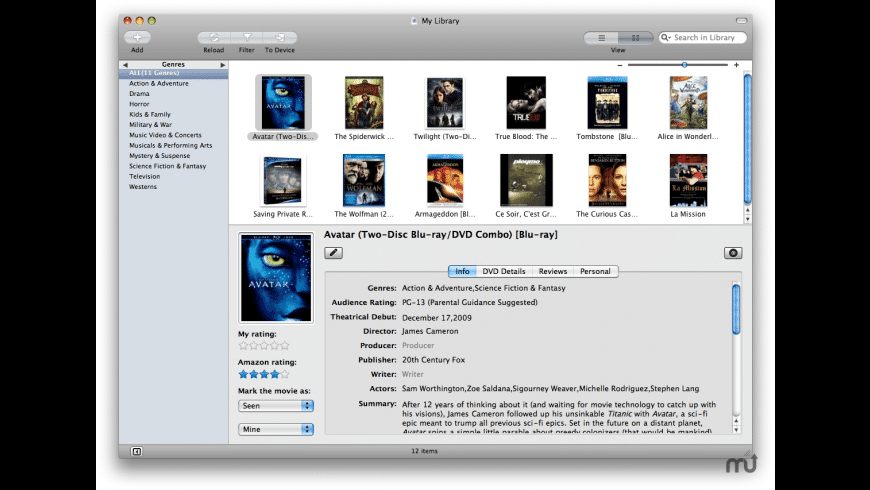
Task: Open the Seen status dropdown
Action: 276,406
